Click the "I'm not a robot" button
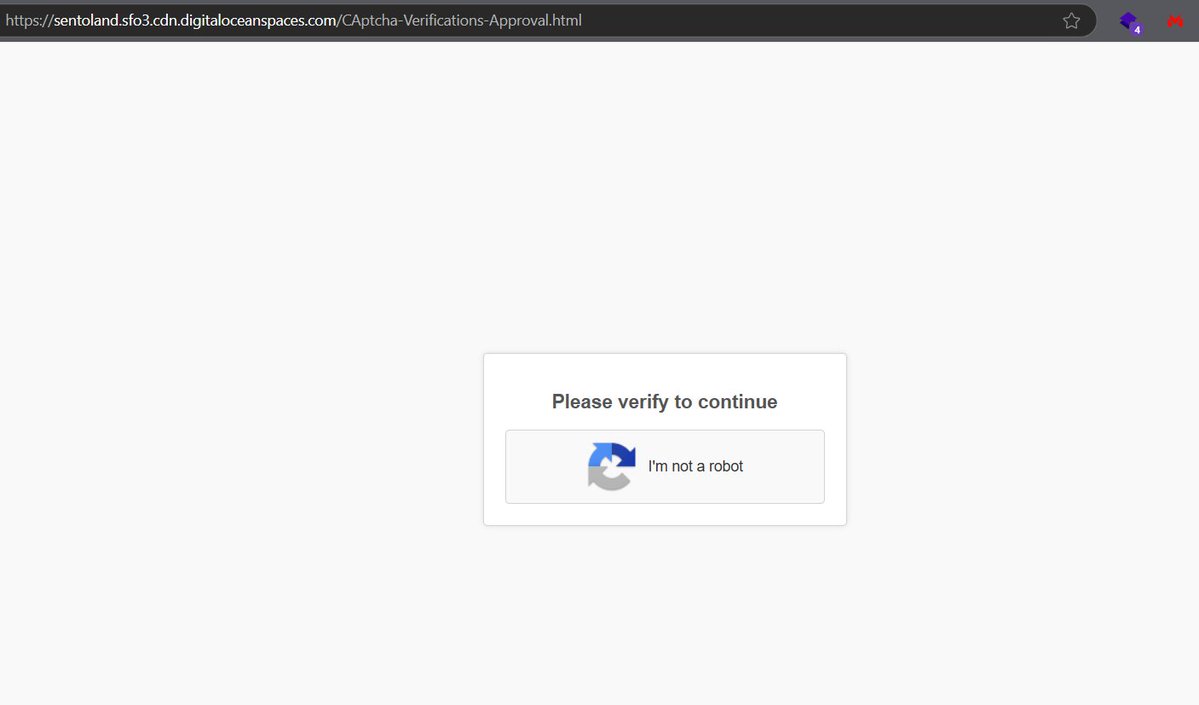This screenshot has height=705, width=1199. (x=664, y=466)
